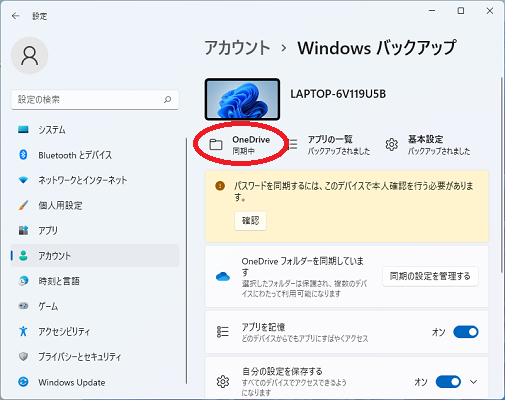Click the ゲーム controller icon
The height and width of the screenshot is (400, 505).
tap(23, 306)
